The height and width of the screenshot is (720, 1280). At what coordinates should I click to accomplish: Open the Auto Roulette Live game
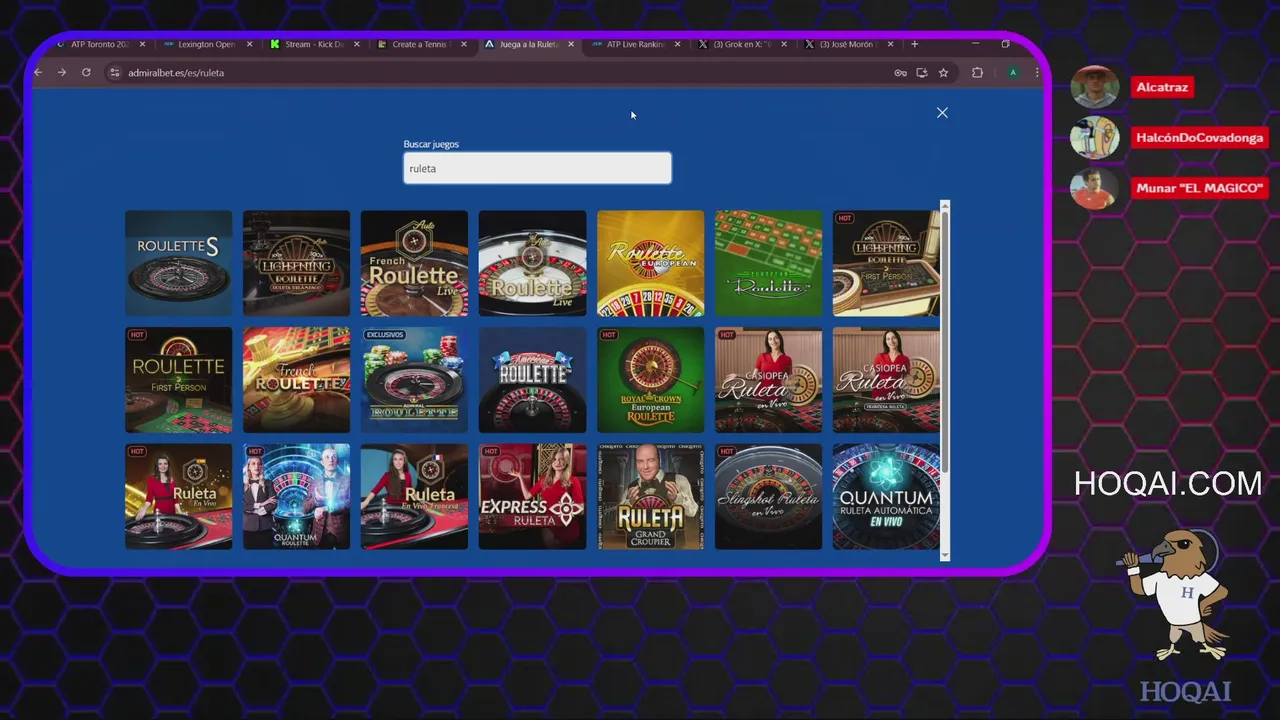pyautogui.click(x=532, y=263)
